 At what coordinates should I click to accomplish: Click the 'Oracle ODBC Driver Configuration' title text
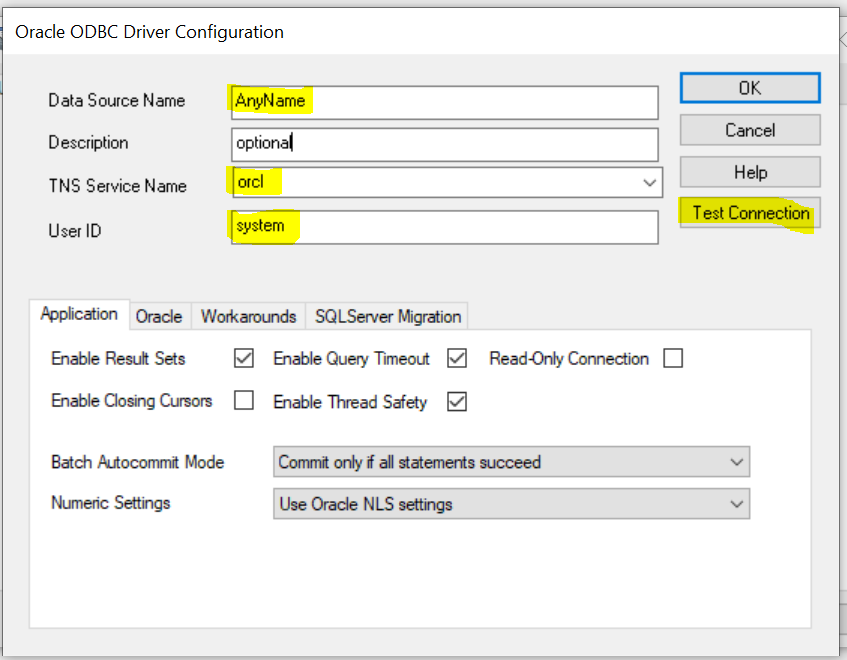pos(150,32)
